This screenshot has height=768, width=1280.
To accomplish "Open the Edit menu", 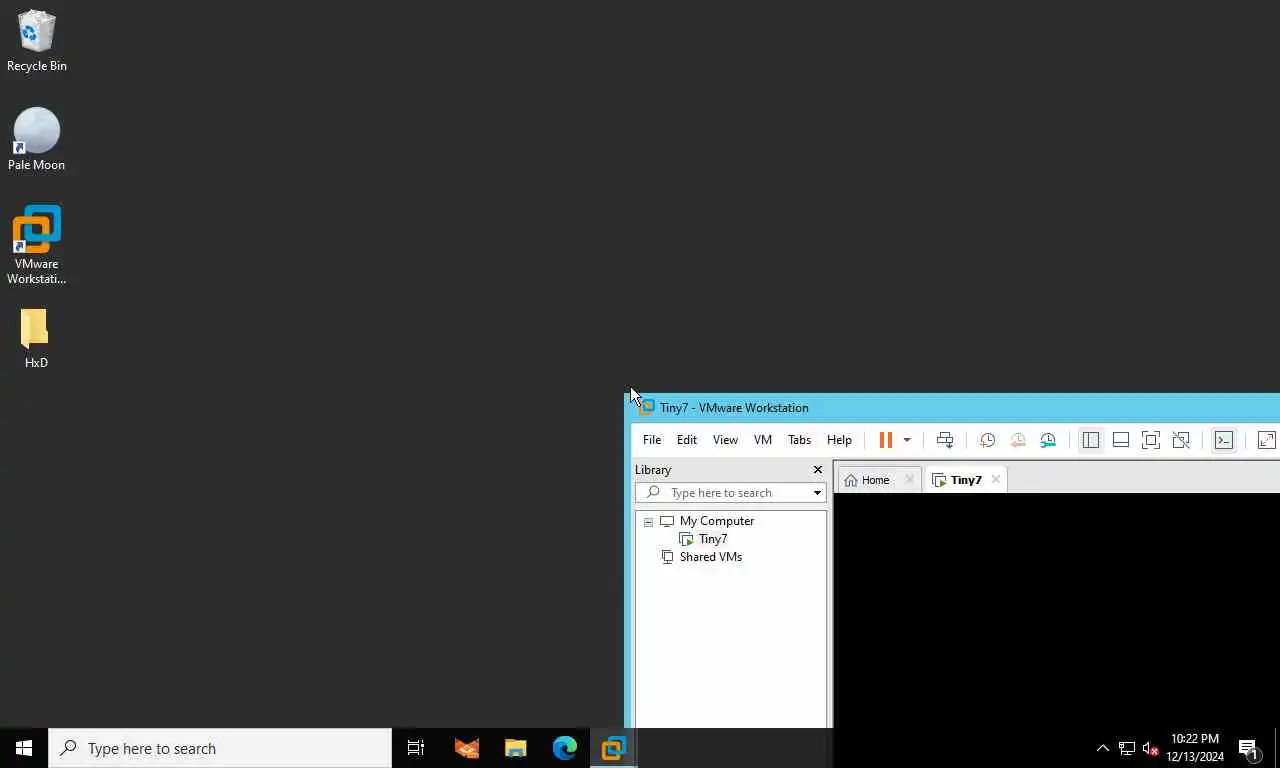I will [x=687, y=440].
